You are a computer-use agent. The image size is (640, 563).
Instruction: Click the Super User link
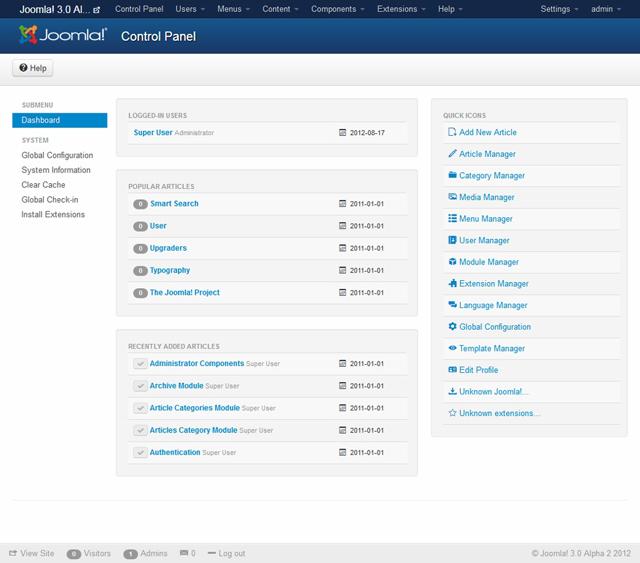[x=153, y=132]
